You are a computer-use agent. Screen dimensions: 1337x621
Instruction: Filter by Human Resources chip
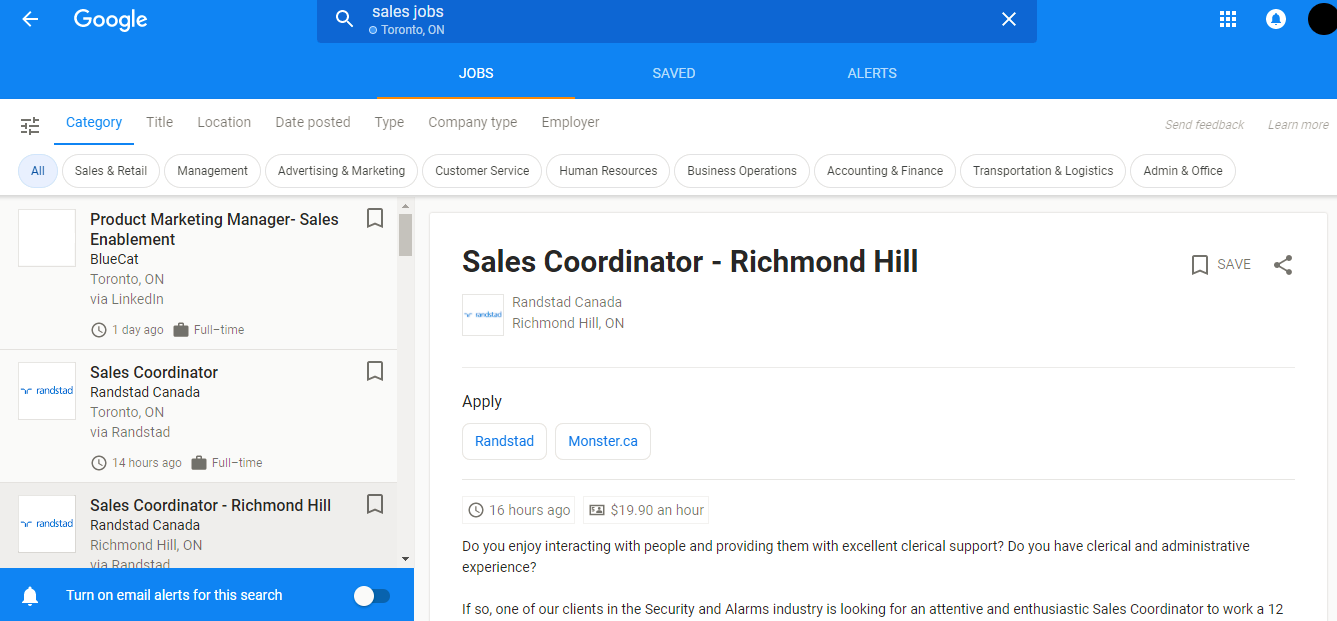coord(608,171)
